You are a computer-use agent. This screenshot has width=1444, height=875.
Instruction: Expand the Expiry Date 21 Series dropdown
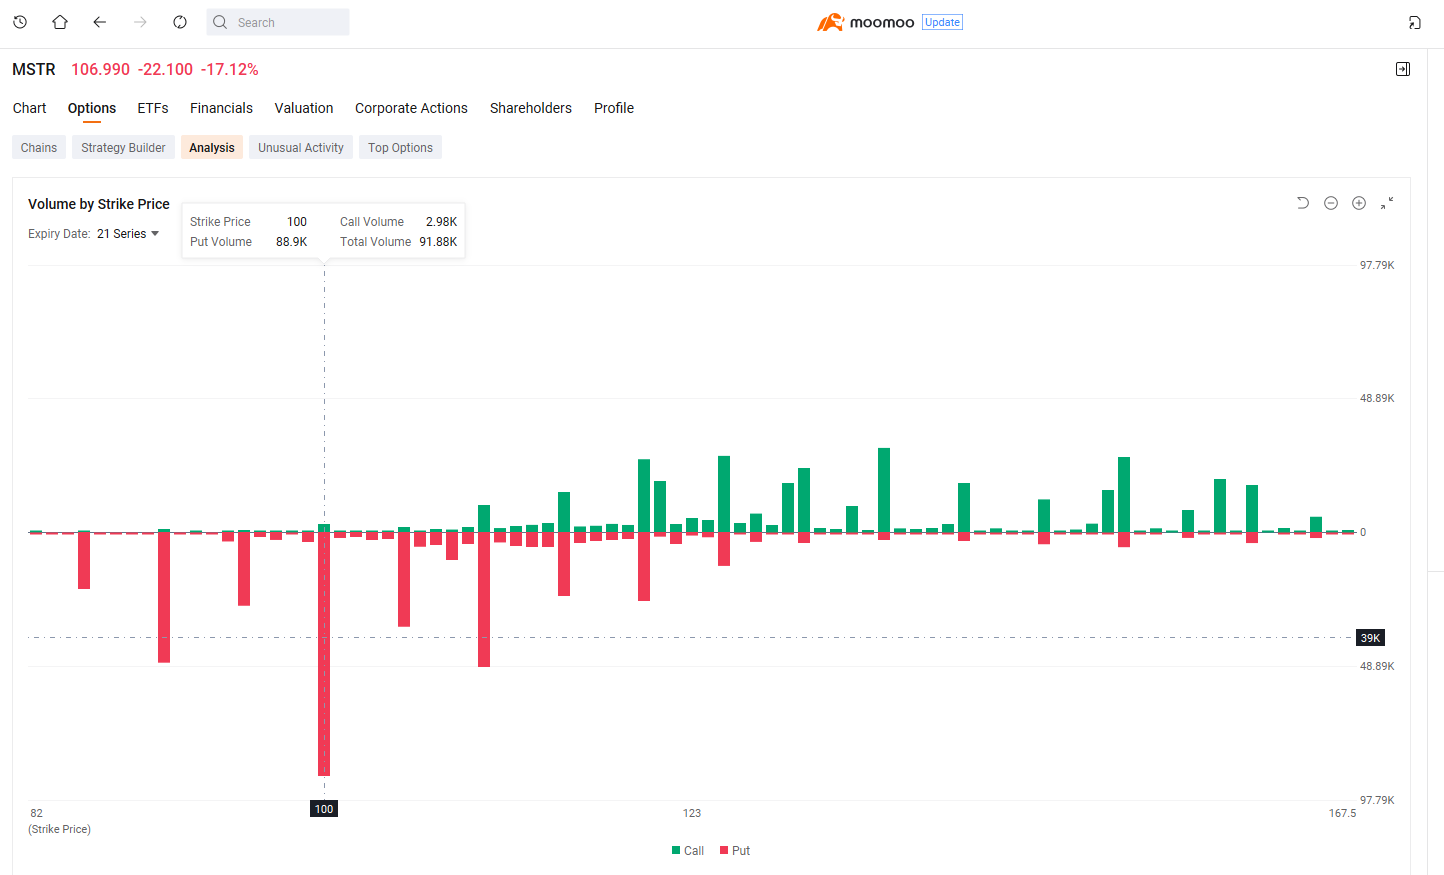click(128, 233)
